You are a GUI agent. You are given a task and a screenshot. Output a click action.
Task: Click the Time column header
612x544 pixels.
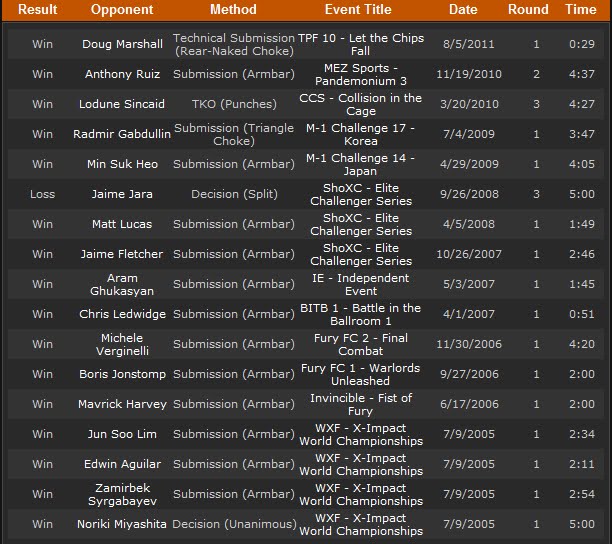pos(581,9)
